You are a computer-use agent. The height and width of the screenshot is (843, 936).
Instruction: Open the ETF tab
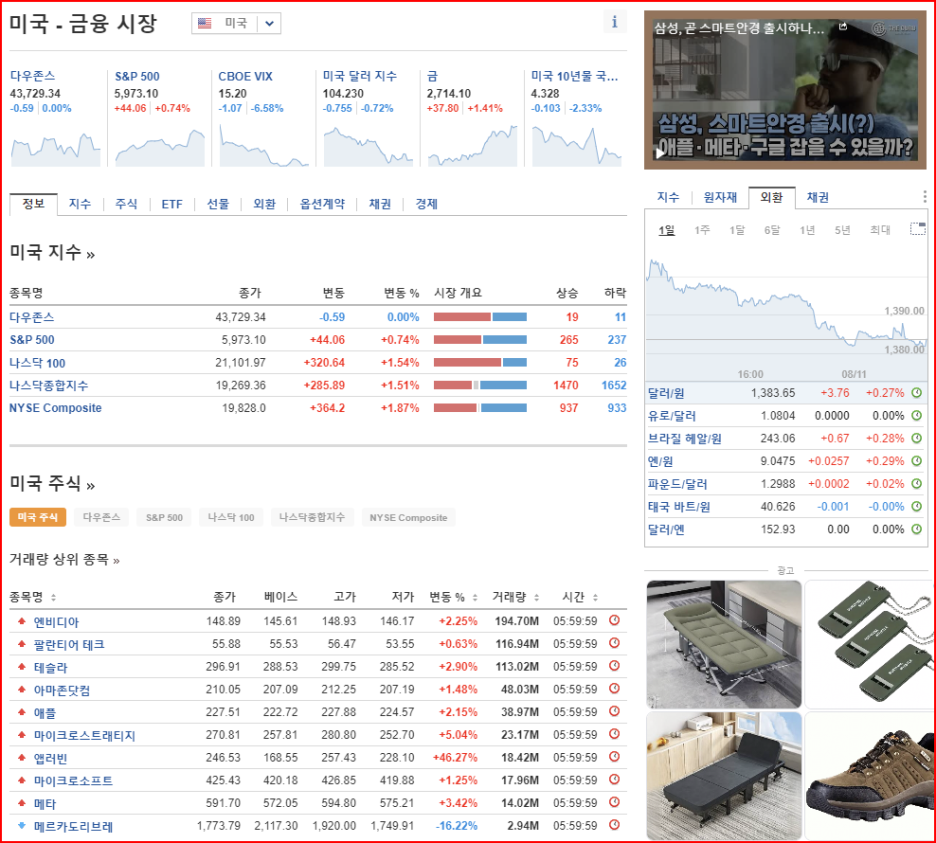pyautogui.click(x=172, y=204)
